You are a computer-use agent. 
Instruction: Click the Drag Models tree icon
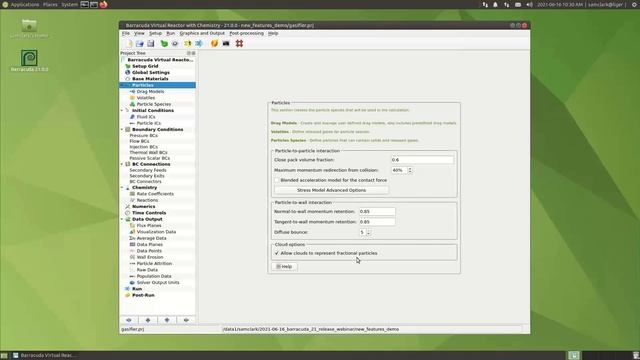pos(132,91)
